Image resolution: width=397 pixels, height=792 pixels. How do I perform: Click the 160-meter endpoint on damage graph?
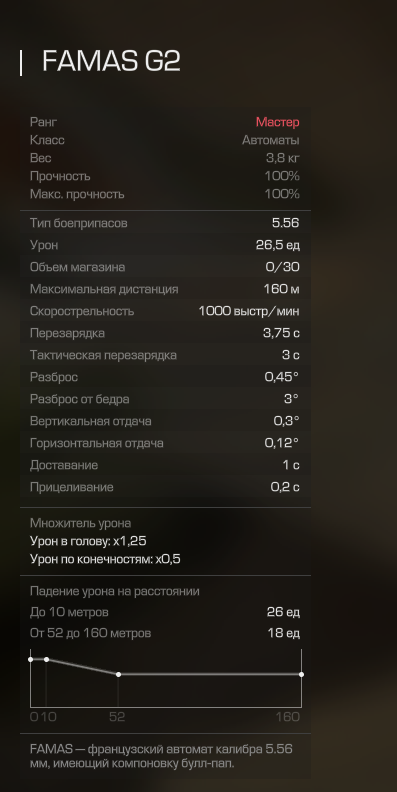[x=302, y=674]
